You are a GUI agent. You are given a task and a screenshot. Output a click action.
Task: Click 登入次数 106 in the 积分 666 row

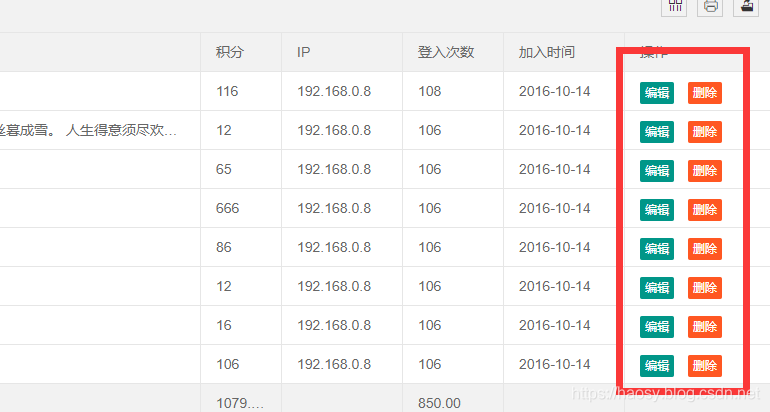tap(453, 208)
